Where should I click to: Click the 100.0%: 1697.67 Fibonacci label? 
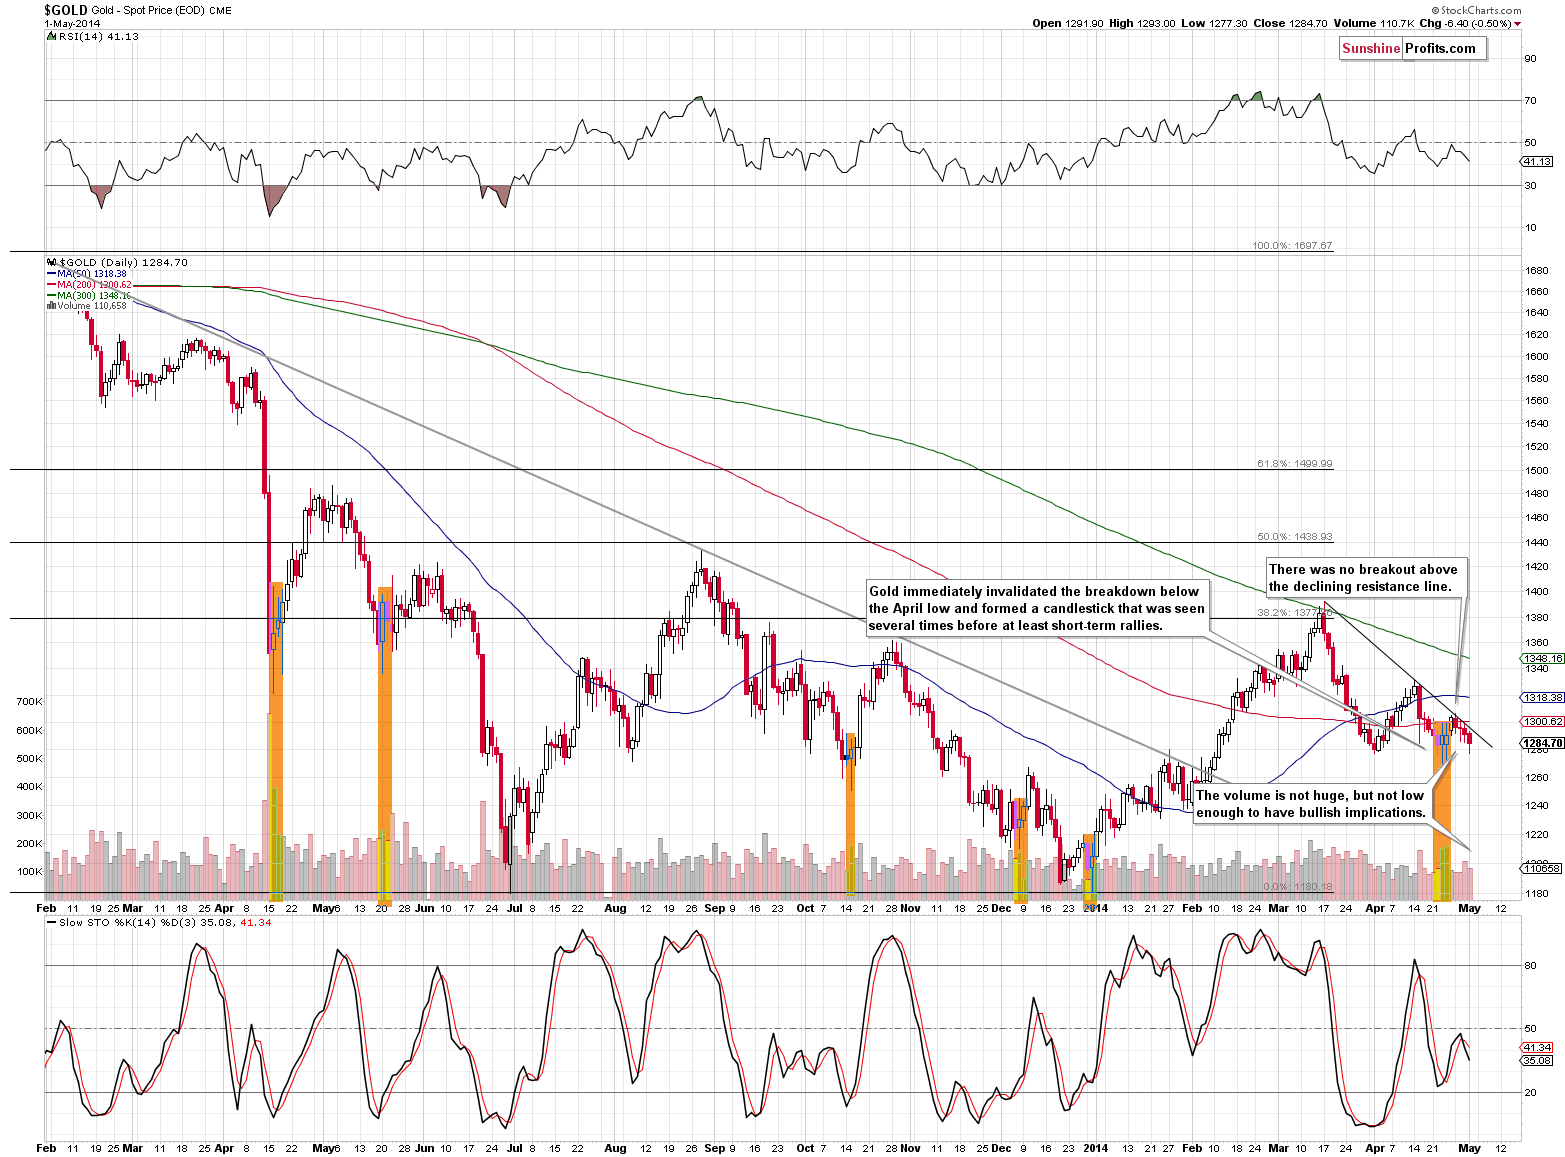tap(1292, 245)
